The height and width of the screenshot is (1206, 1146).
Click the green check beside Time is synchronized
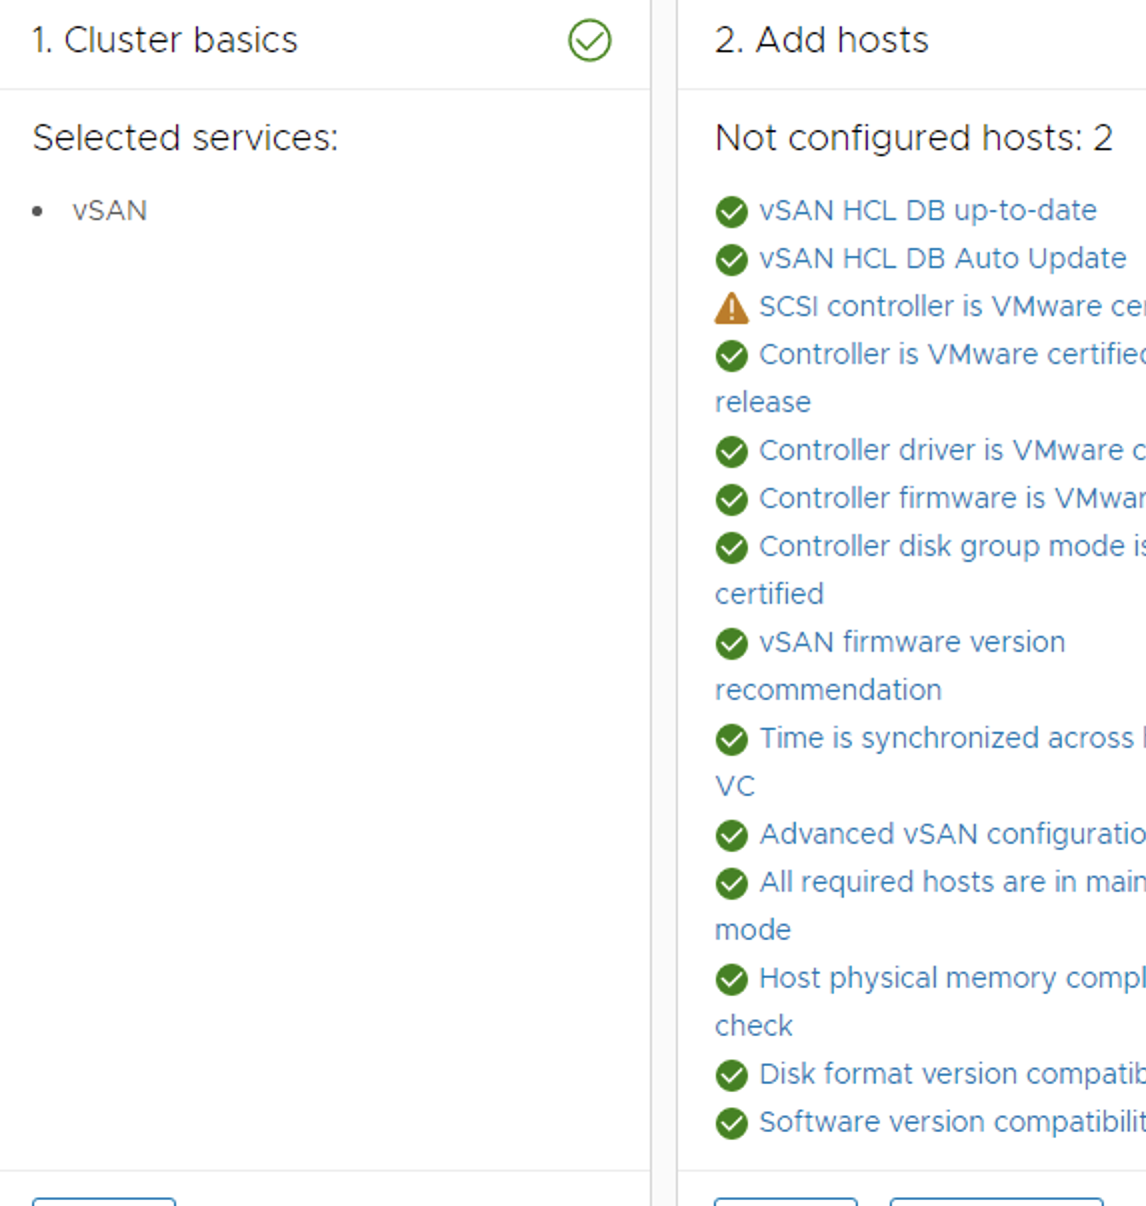[x=732, y=739]
